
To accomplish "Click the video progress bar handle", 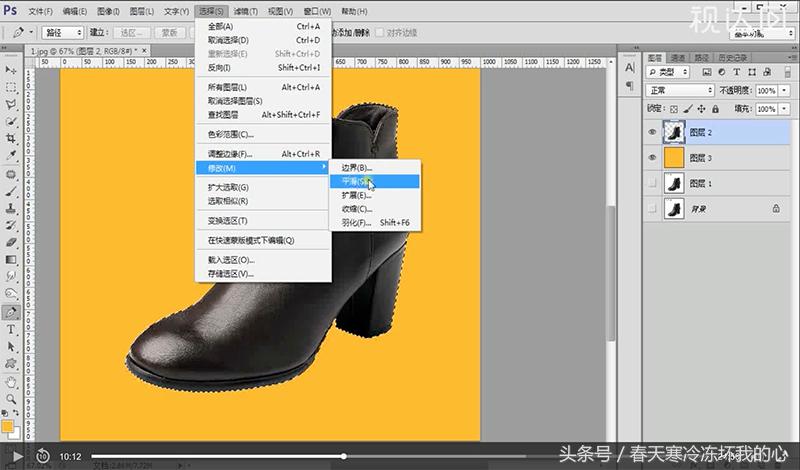I will point(344,456).
